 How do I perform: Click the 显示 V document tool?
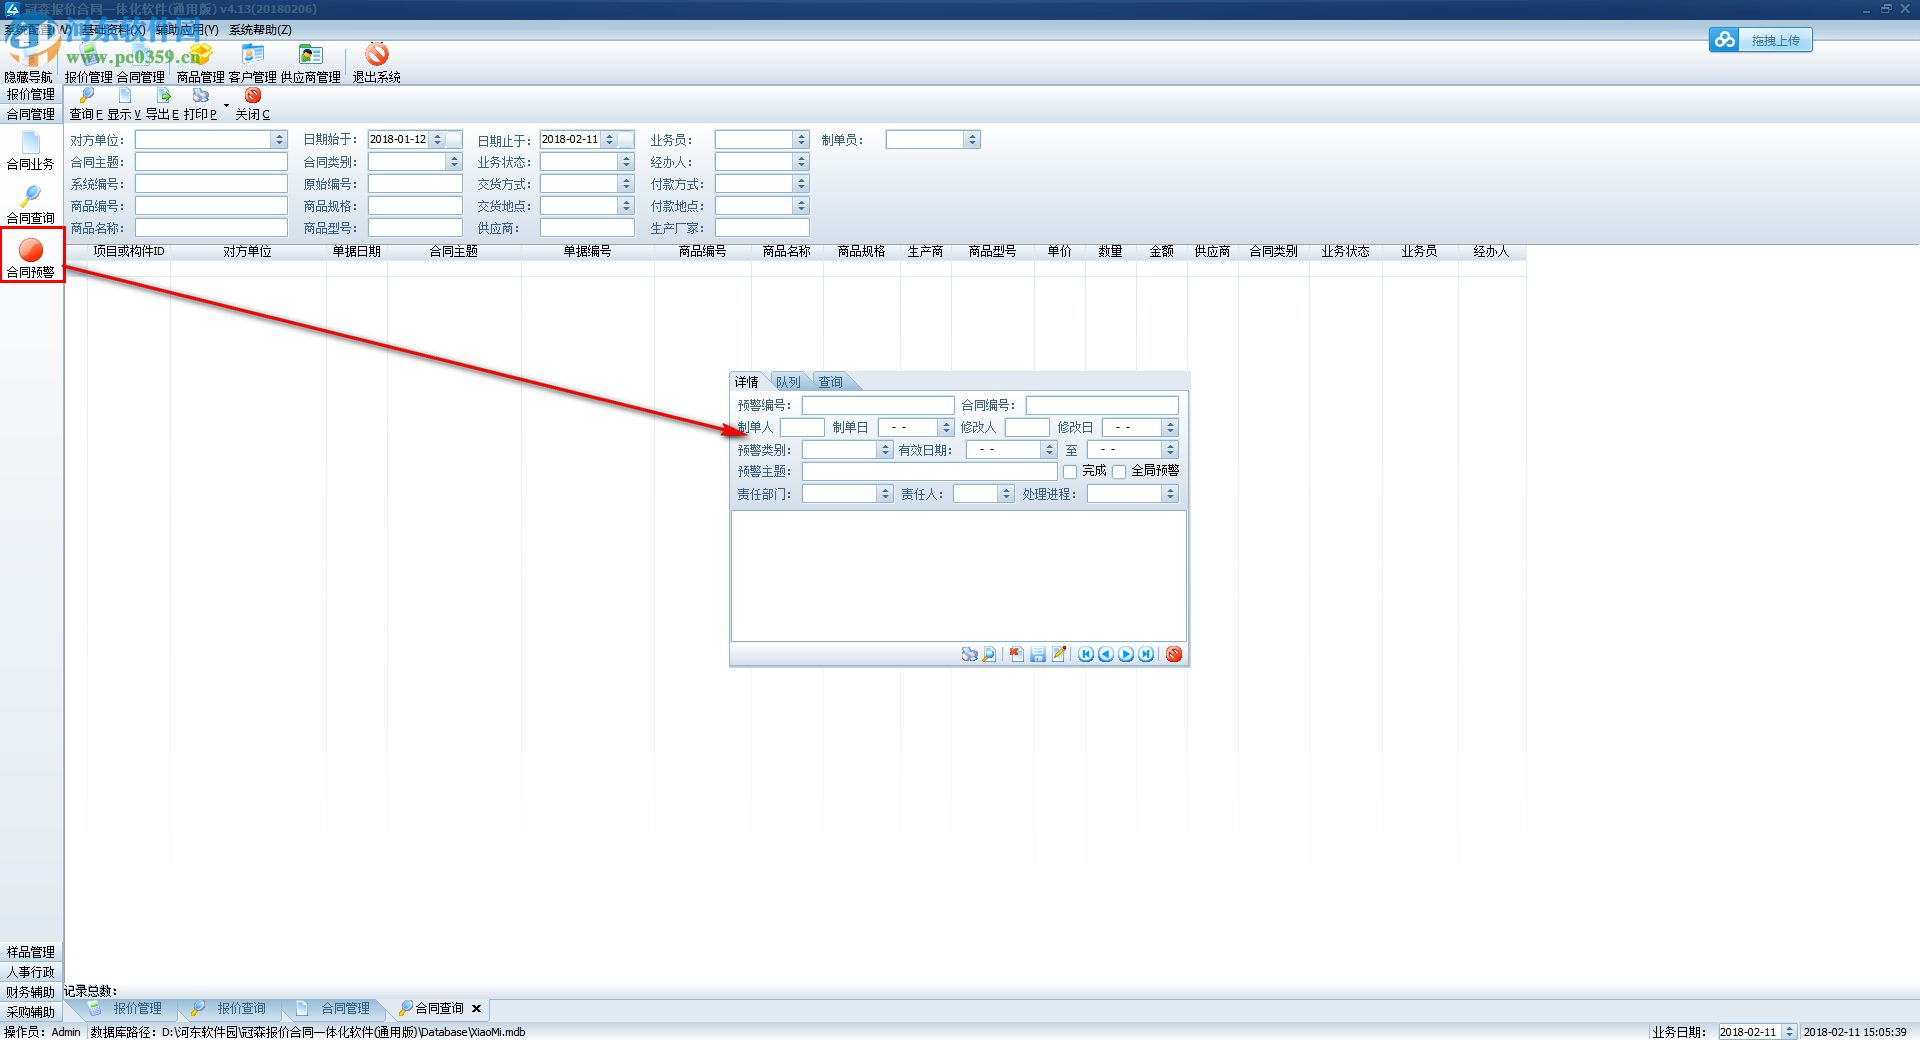[x=124, y=104]
